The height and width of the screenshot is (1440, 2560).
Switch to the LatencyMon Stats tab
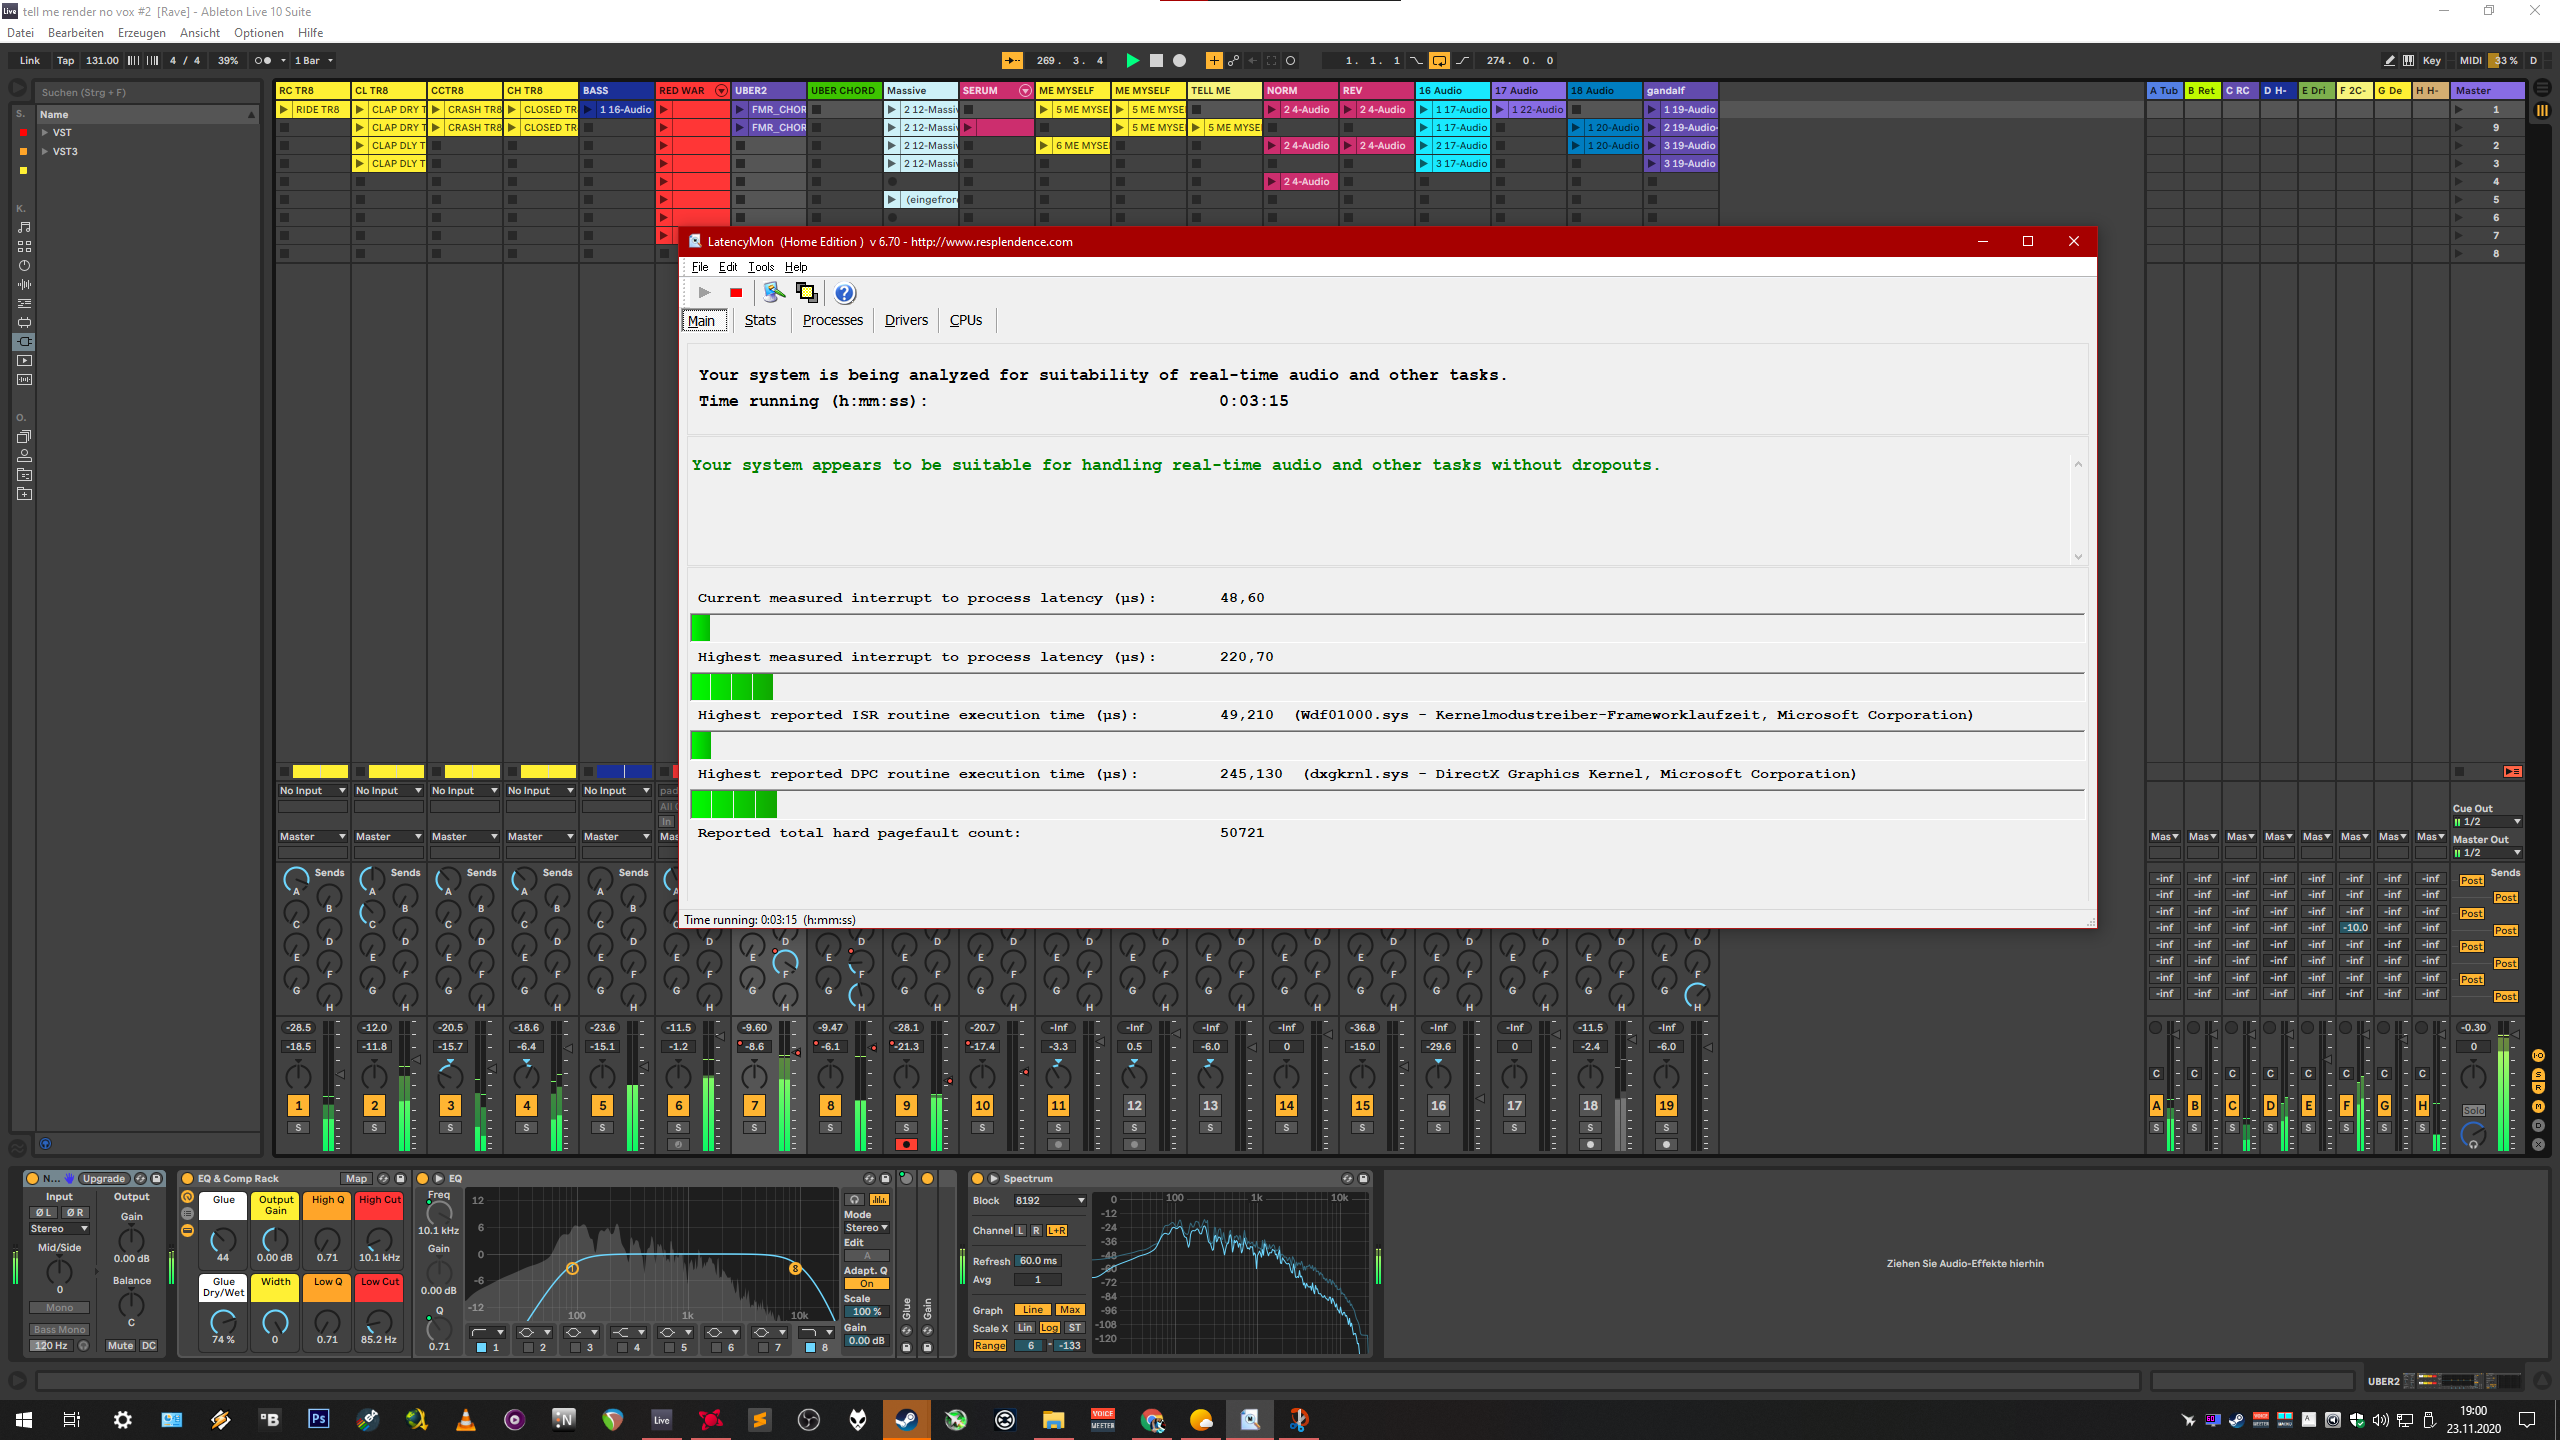click(760, 320)
